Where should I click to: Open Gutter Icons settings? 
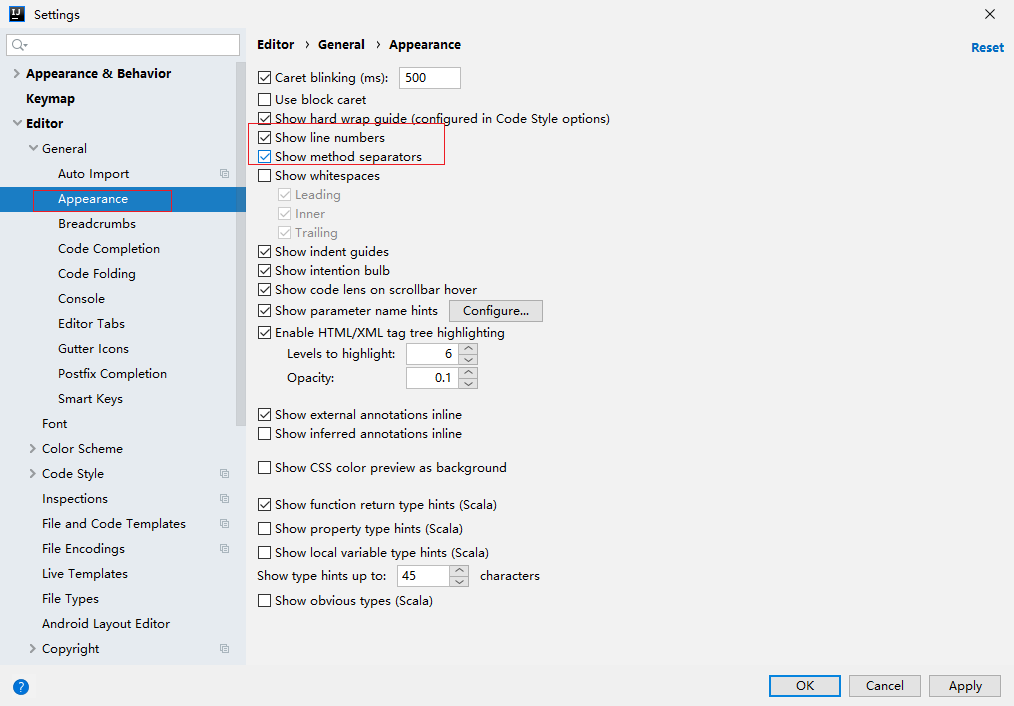93,348
